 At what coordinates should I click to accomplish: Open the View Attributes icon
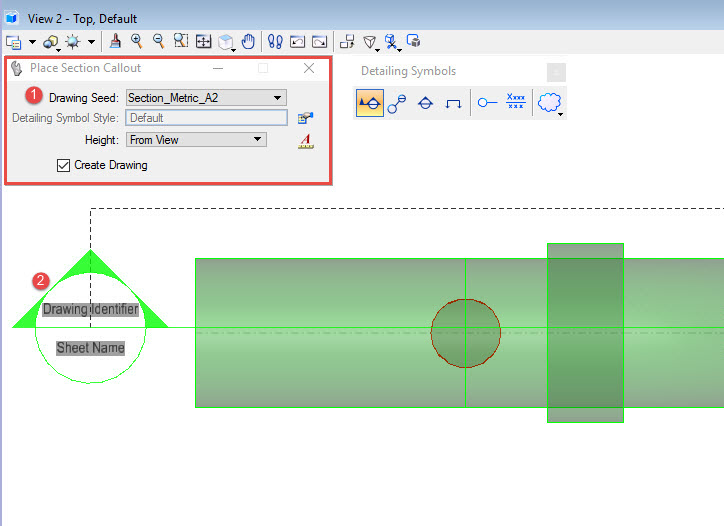coord(14,42)
